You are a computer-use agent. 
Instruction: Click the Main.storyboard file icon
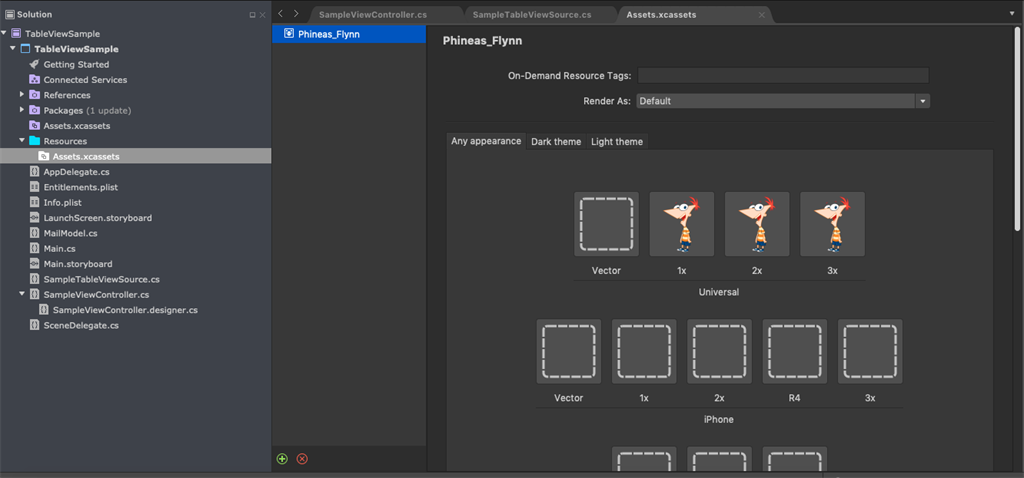coord(35,264)
